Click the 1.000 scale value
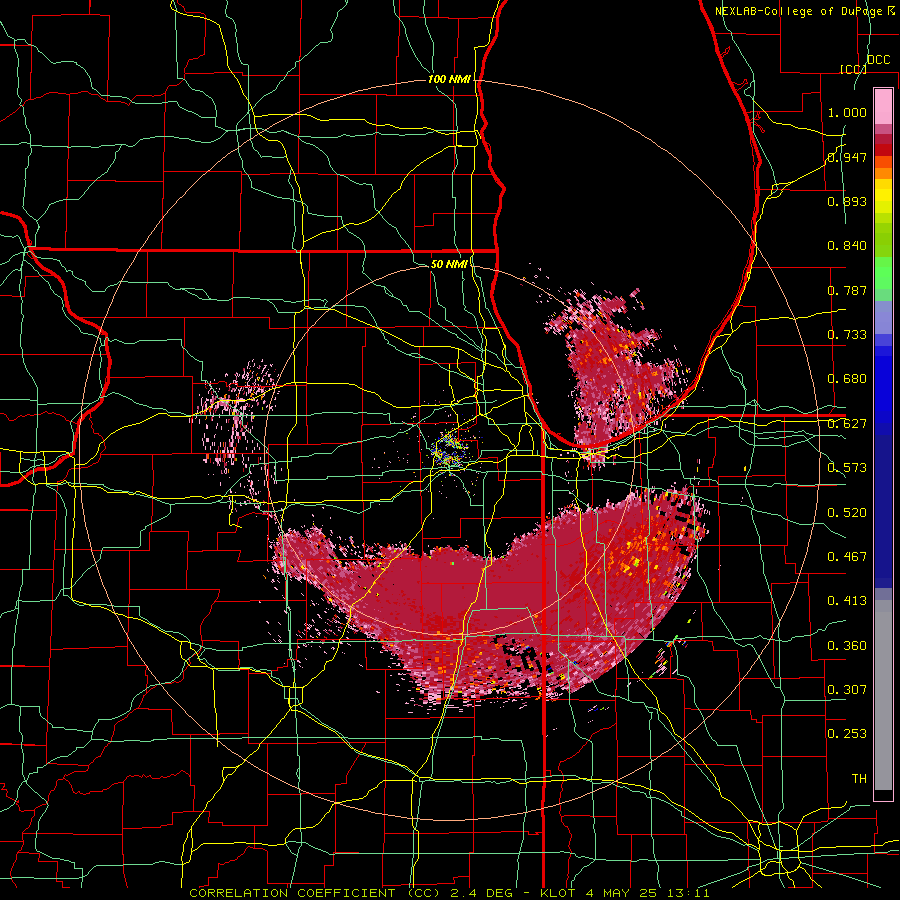This screenshot has height=900, width=900. pyautogui.click(x=847, y=112)
